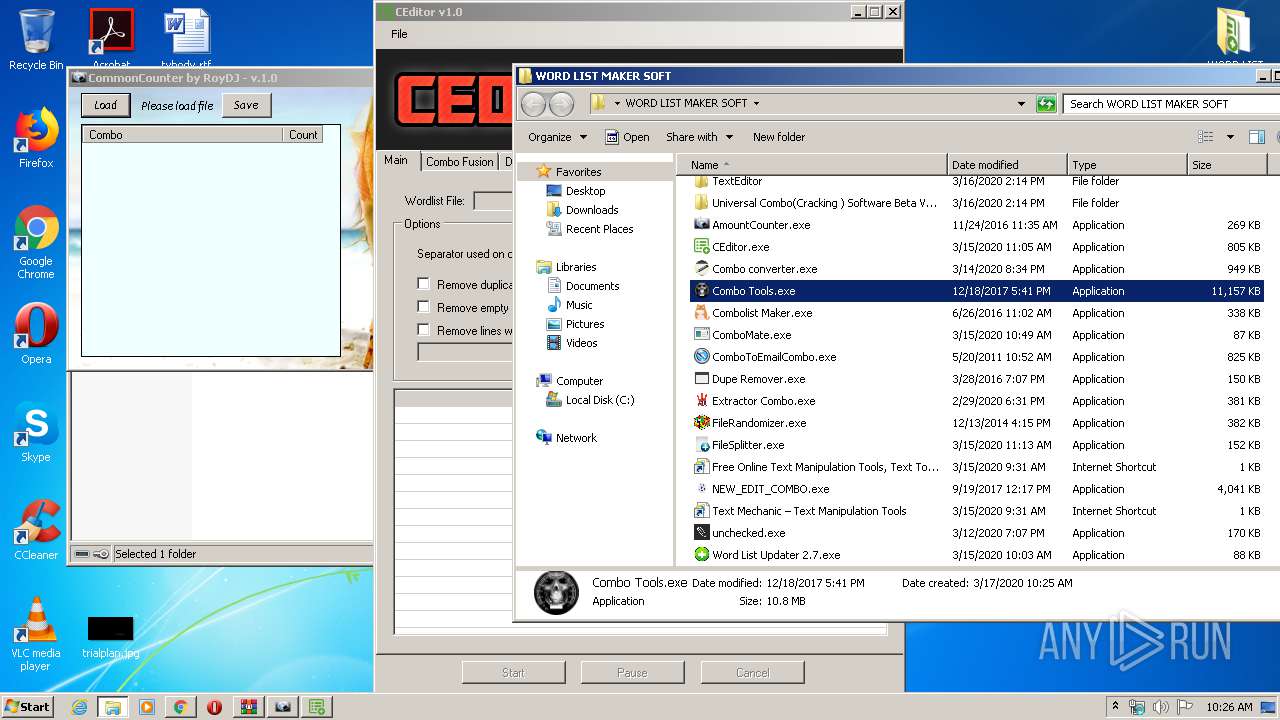Click the AmountCounter.exe file icon
1280x720 pixels.
click(x=702, y=225)
